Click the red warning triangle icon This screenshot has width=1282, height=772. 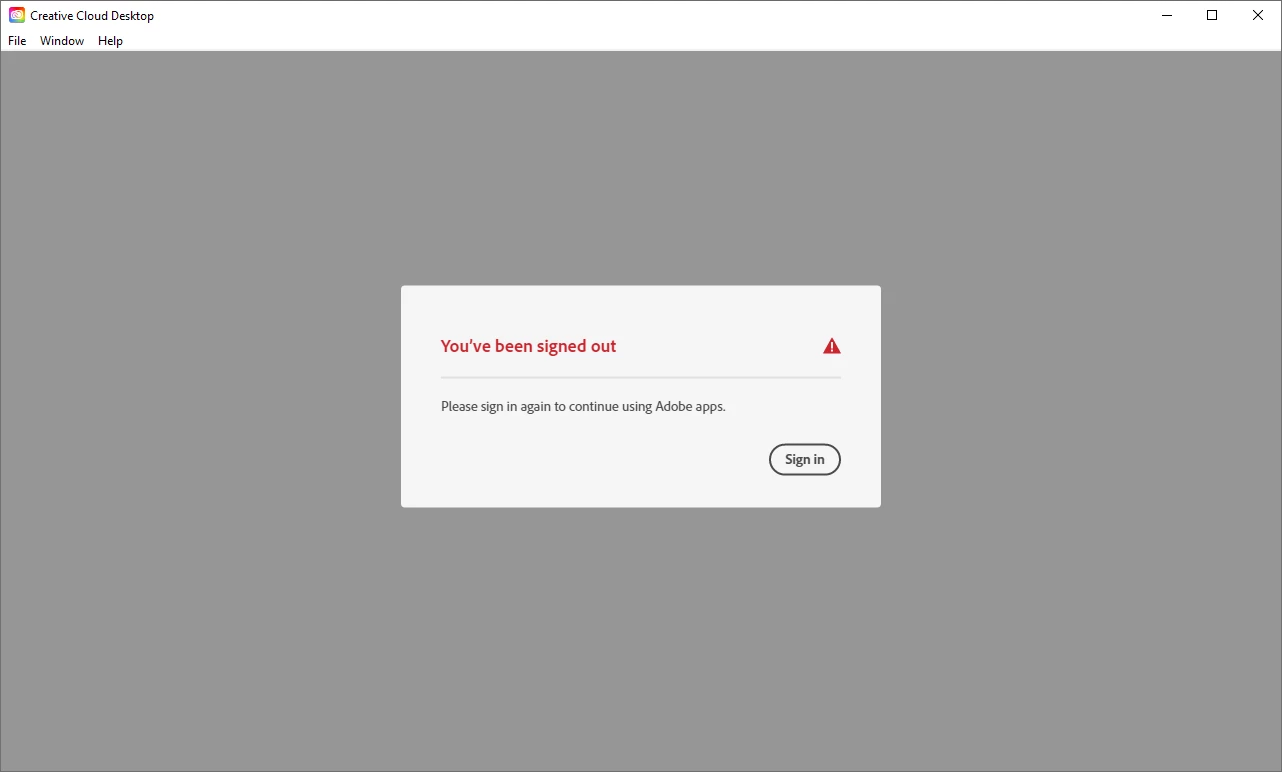[832, 346]
